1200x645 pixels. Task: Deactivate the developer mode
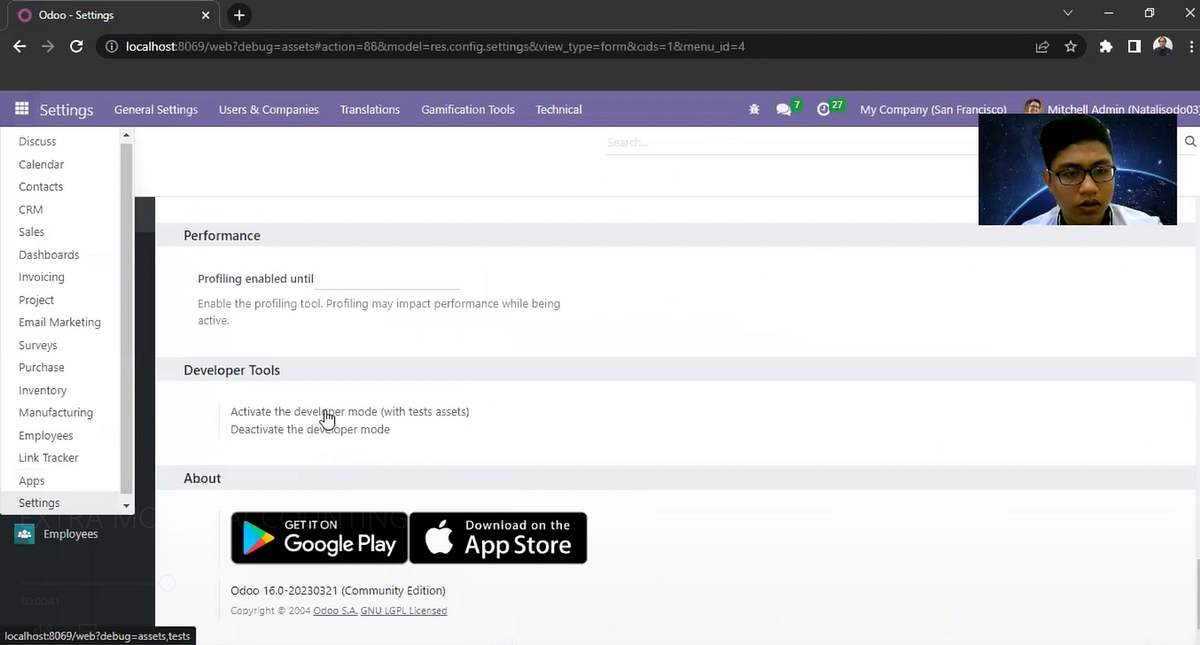click(x=310, y=429)
